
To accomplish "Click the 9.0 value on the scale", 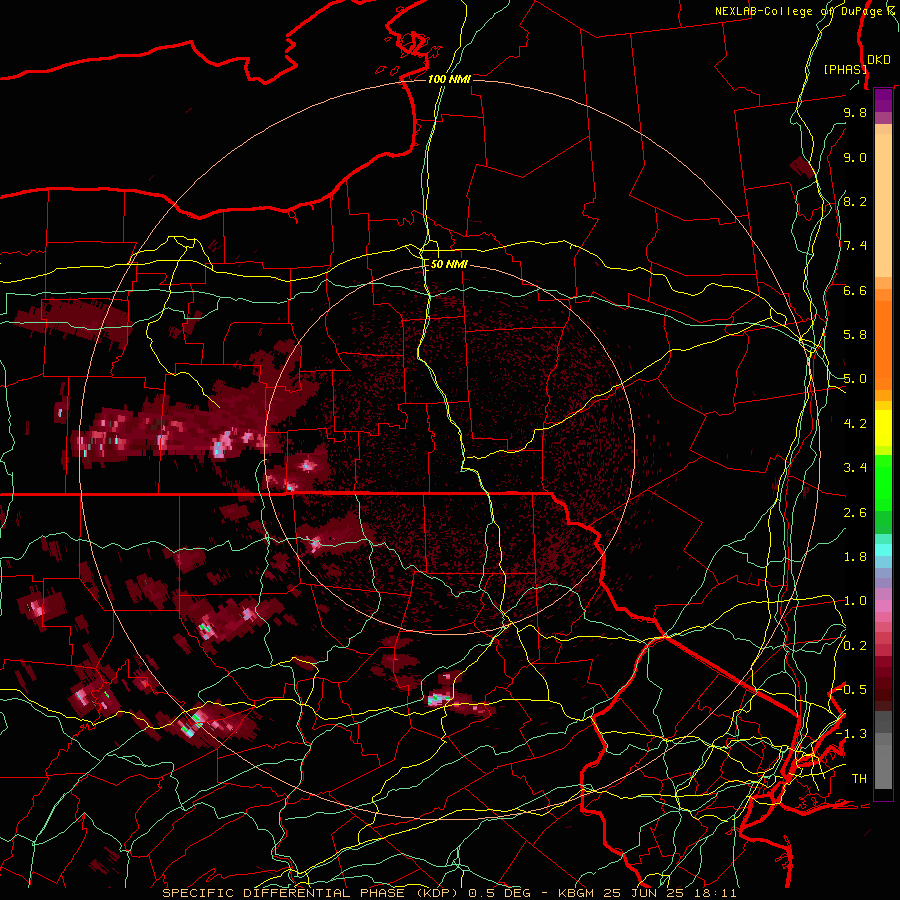I will pyautogui.click(x=855, y=157).
